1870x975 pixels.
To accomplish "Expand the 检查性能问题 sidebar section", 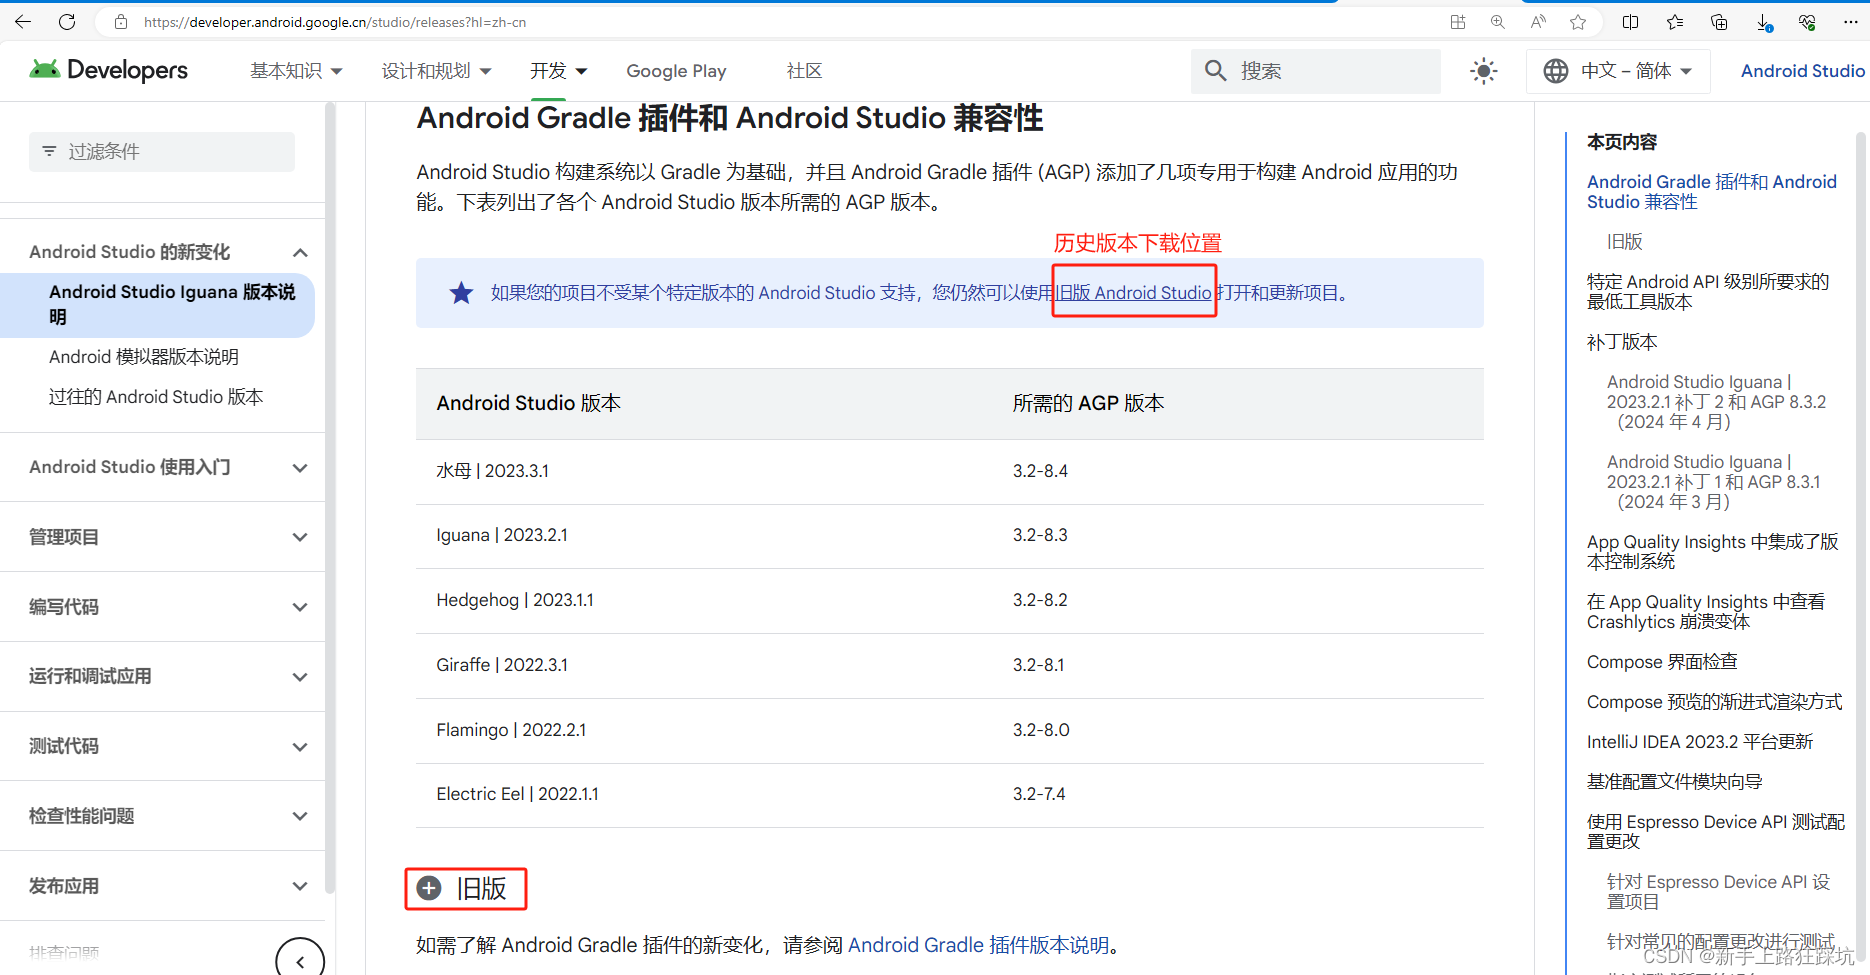I will click(300, 816).
